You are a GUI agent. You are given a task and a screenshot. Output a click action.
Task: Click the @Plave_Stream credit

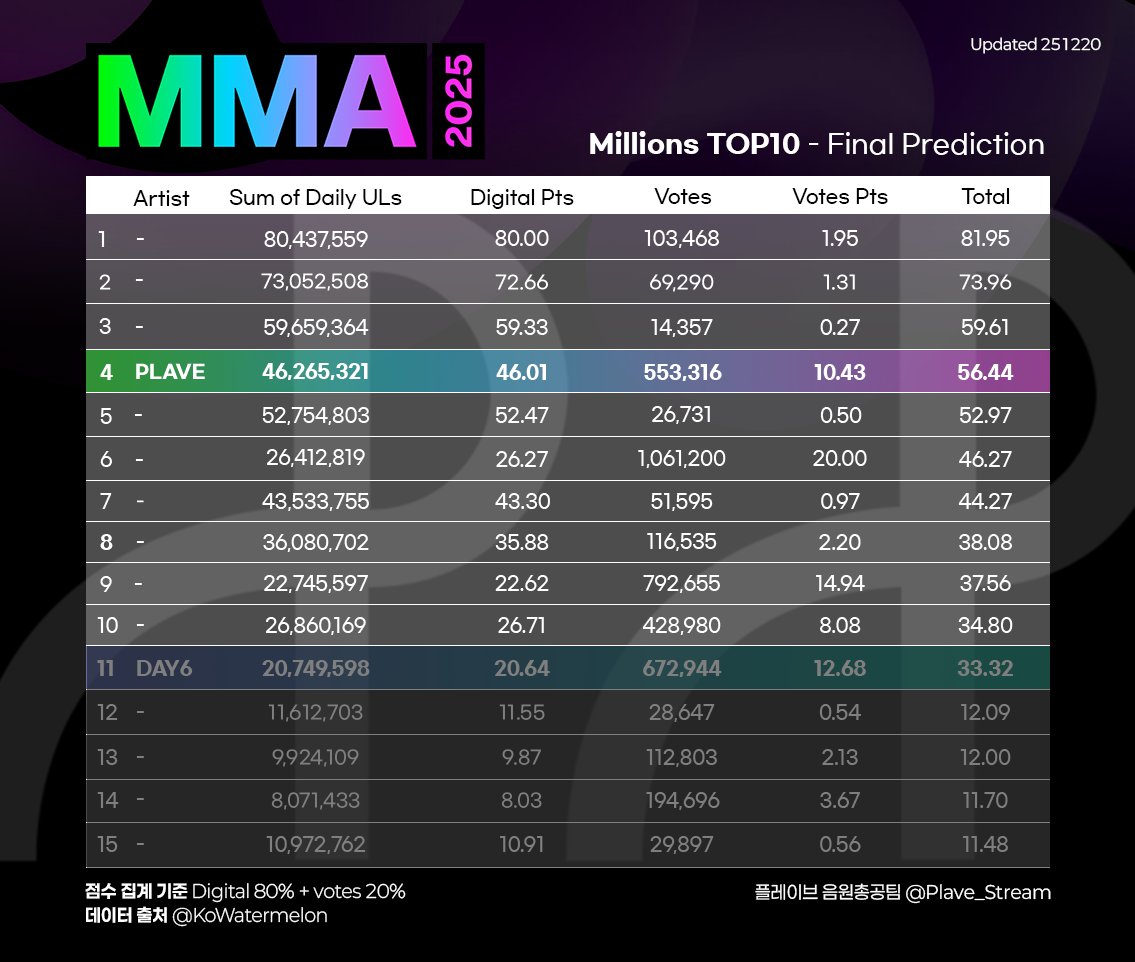coord(978,893)
